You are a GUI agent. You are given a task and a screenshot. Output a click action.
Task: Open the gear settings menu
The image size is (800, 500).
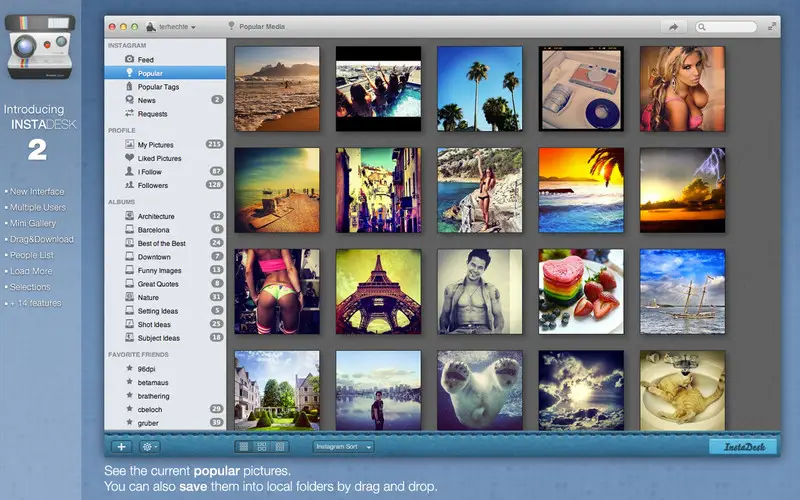pyautogui.click(x=149, y=447)
